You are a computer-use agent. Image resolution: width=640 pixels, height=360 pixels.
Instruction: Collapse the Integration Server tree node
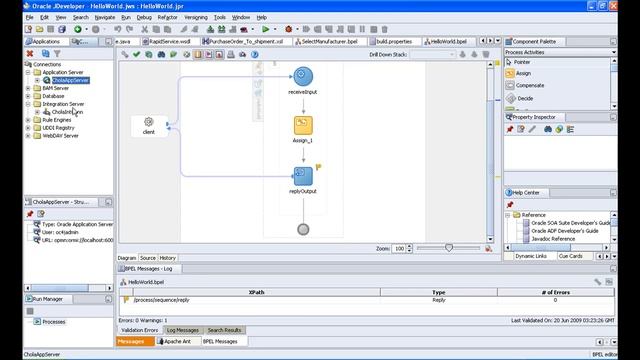click(x=28, y=104)
